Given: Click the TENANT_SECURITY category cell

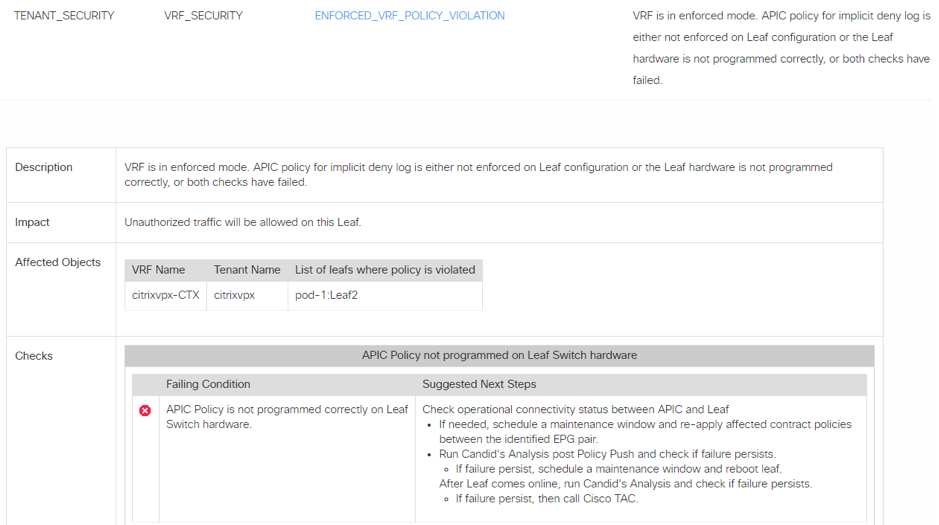Looking at the screenshot, I should [x=64, y=16].
